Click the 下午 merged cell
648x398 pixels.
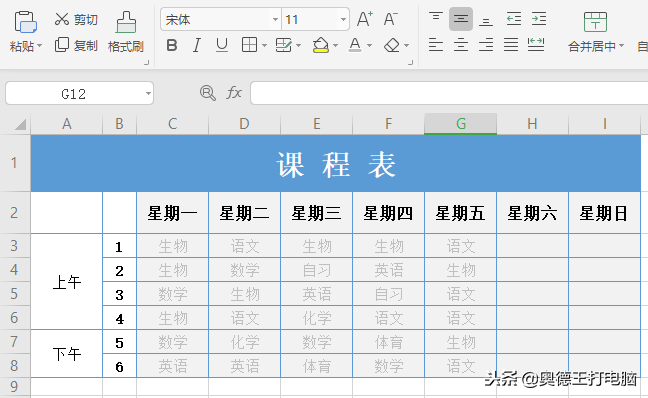67,354
